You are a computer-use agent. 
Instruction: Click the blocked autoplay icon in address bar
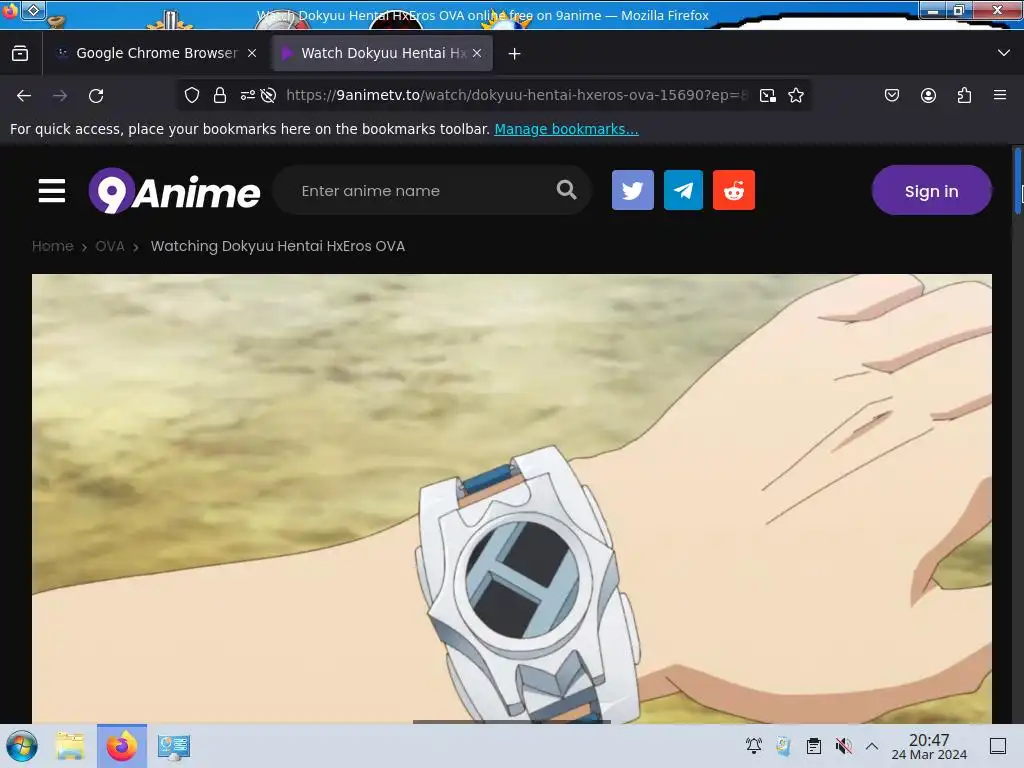point(268,95)
